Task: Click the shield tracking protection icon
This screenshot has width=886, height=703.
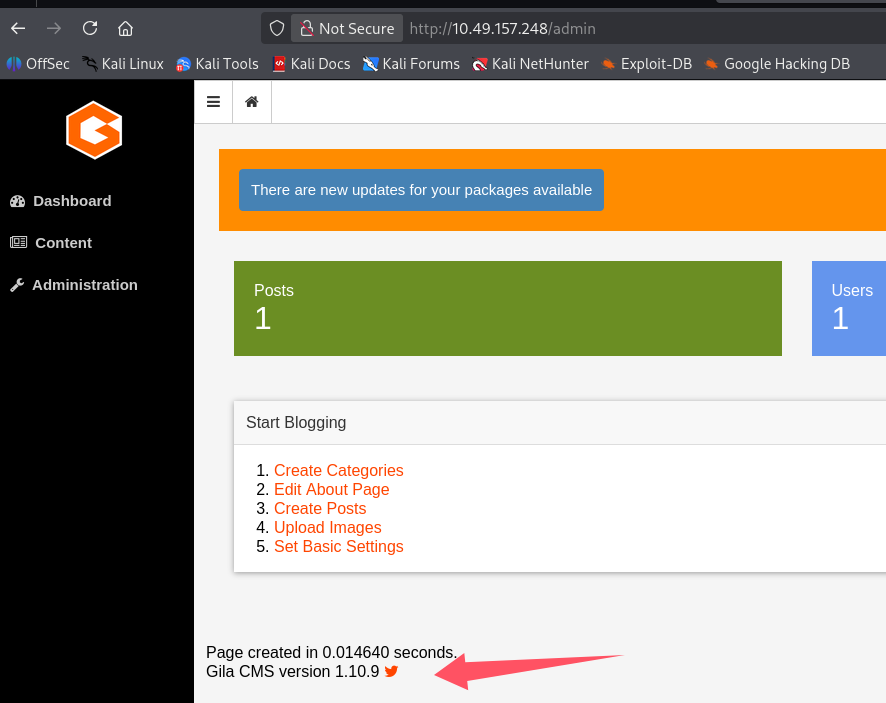Action: click(278, 28)
